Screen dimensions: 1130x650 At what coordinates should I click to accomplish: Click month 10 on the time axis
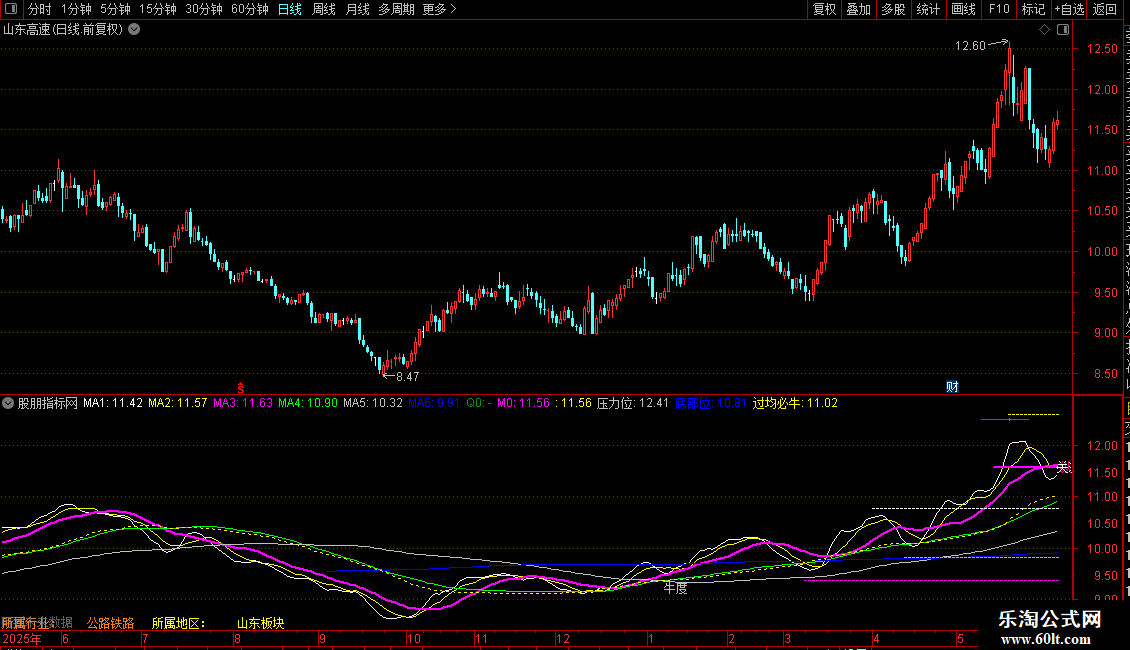pos(414,639)
